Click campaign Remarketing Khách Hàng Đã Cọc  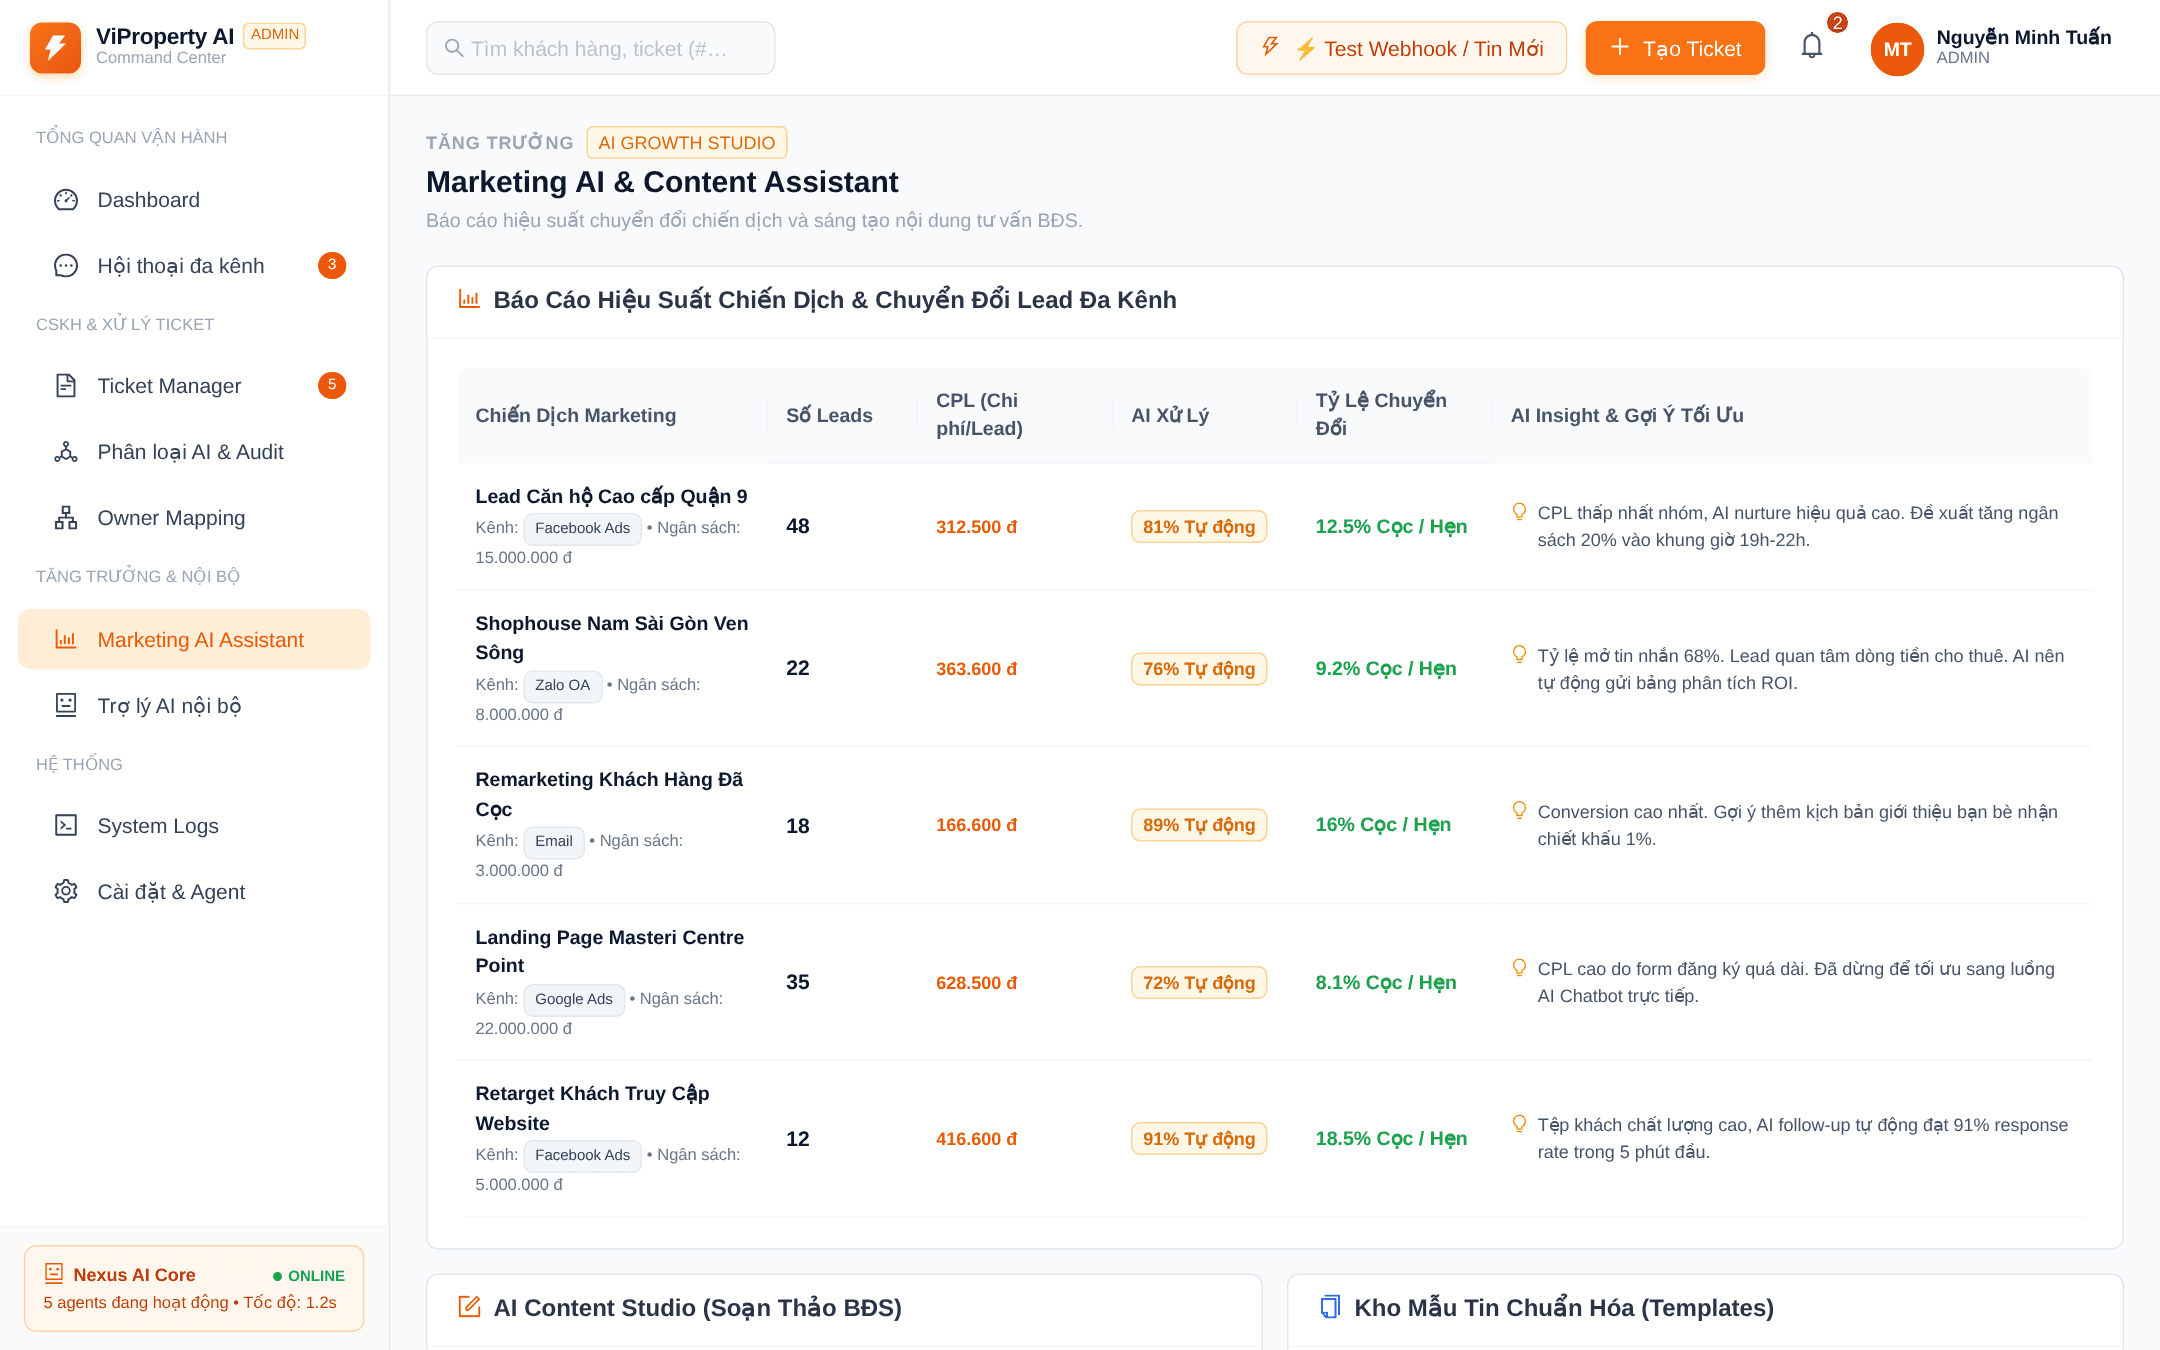pyautogui.click(x=609, y=794)
